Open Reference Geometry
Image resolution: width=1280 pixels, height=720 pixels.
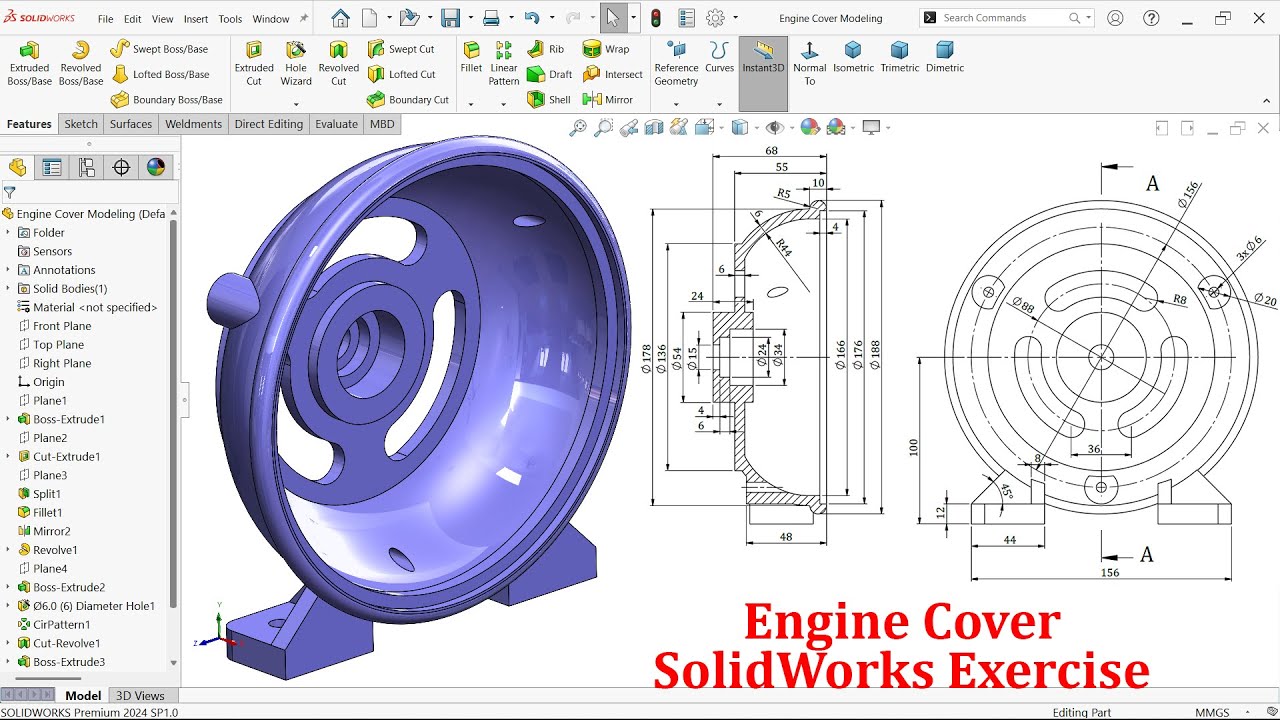pos(676,63)
